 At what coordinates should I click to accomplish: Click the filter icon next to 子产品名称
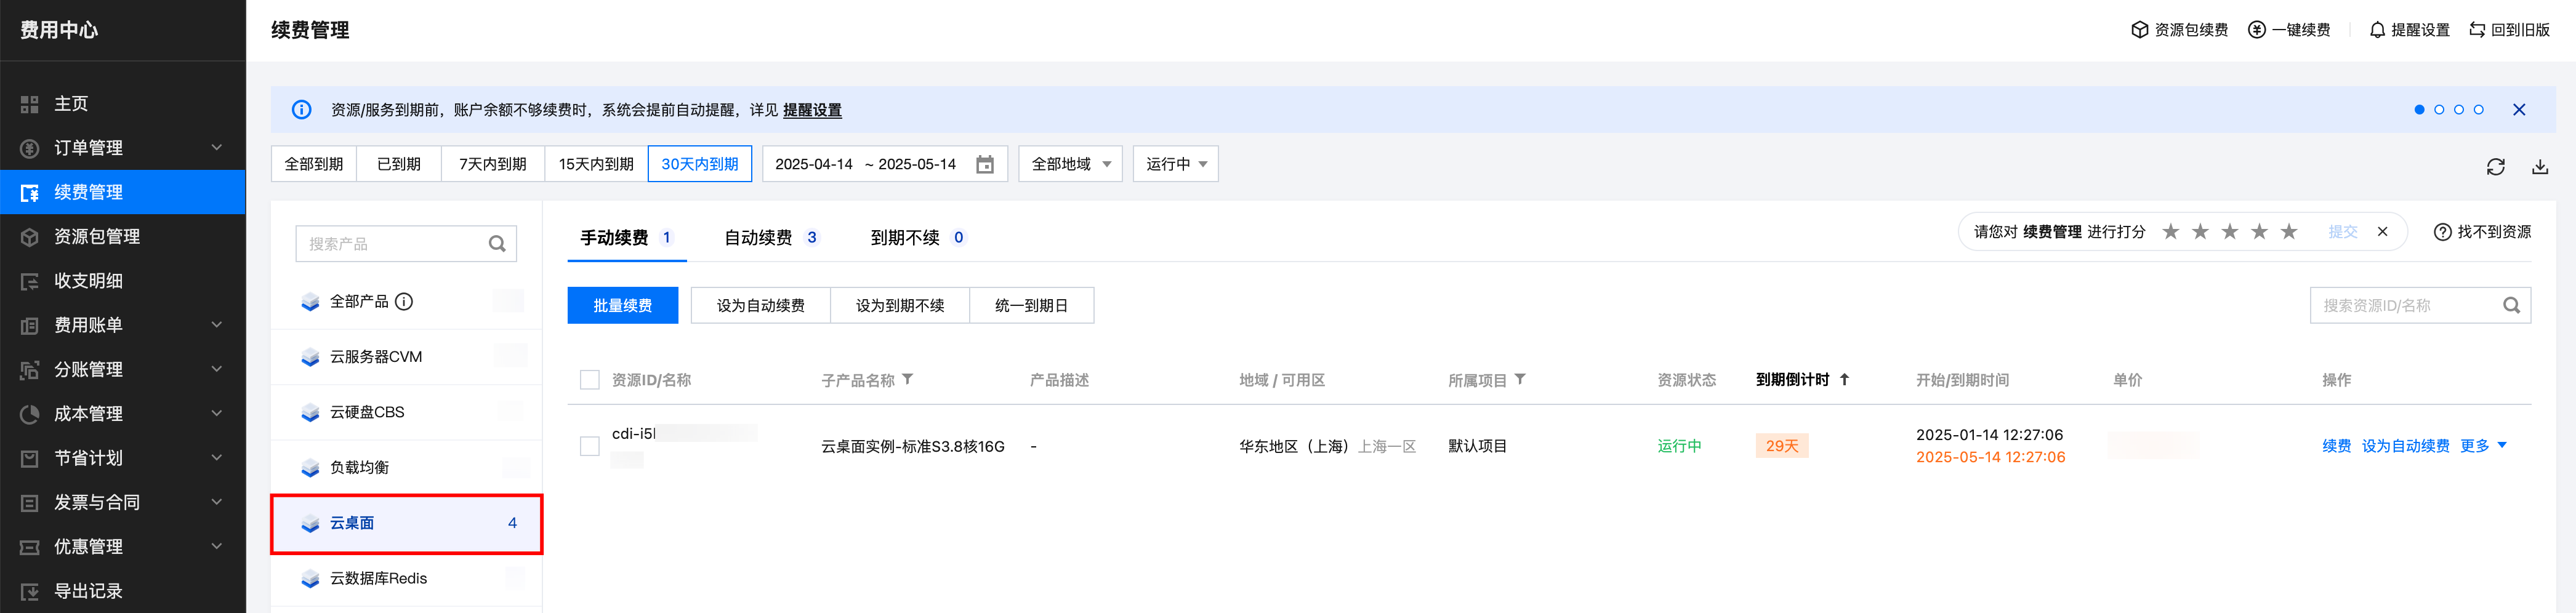point(908,380)
